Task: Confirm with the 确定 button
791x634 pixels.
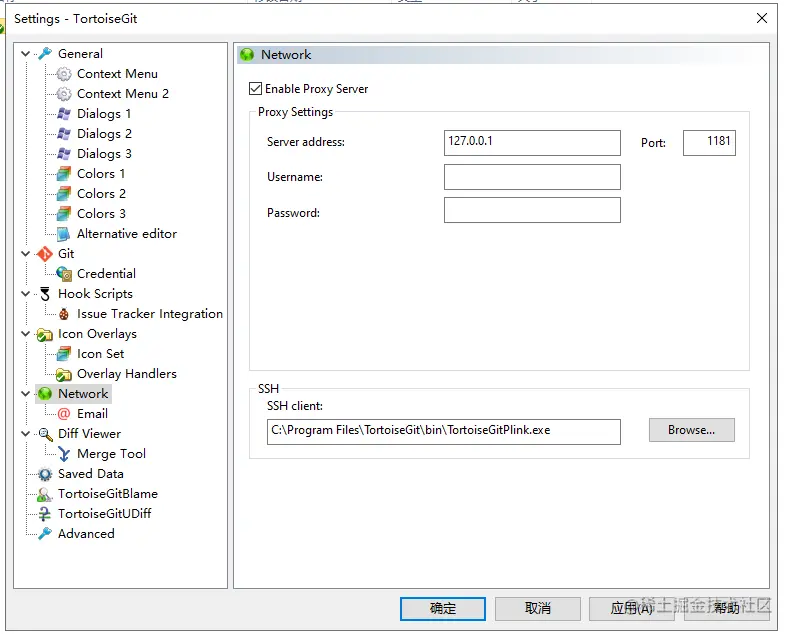Action: tap(442, 609)
